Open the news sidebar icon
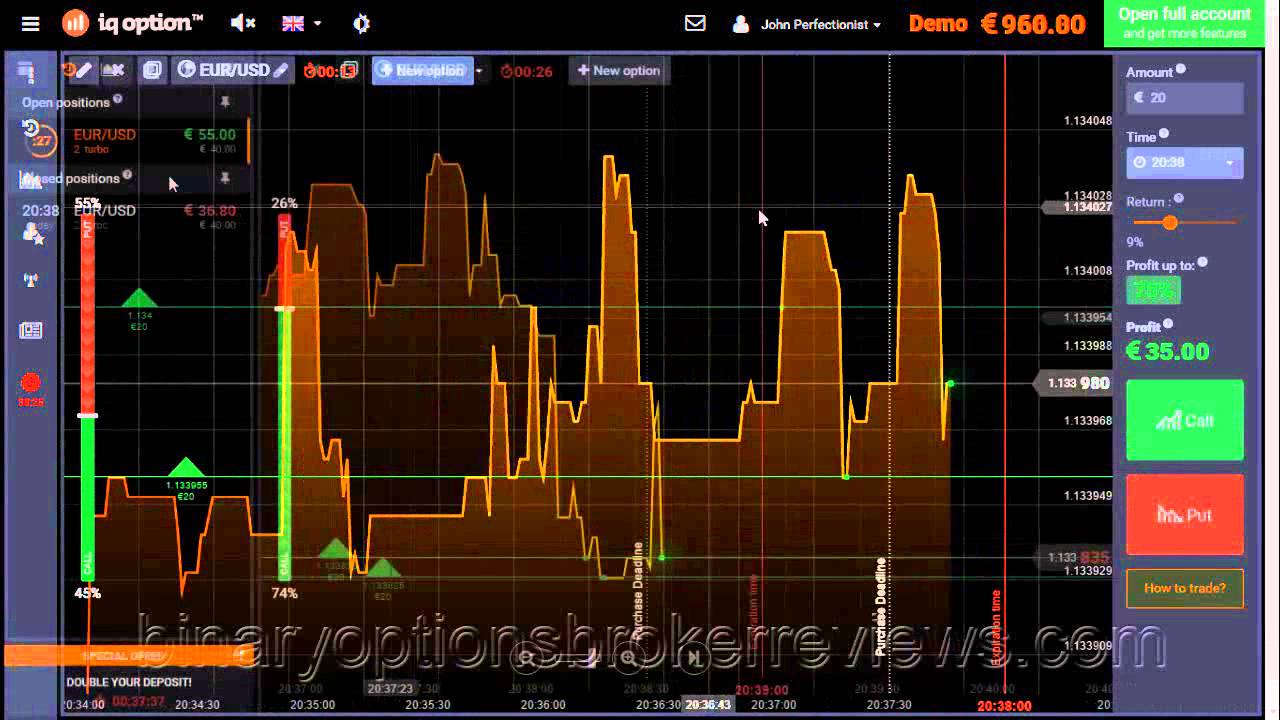 tap(31, 330)
